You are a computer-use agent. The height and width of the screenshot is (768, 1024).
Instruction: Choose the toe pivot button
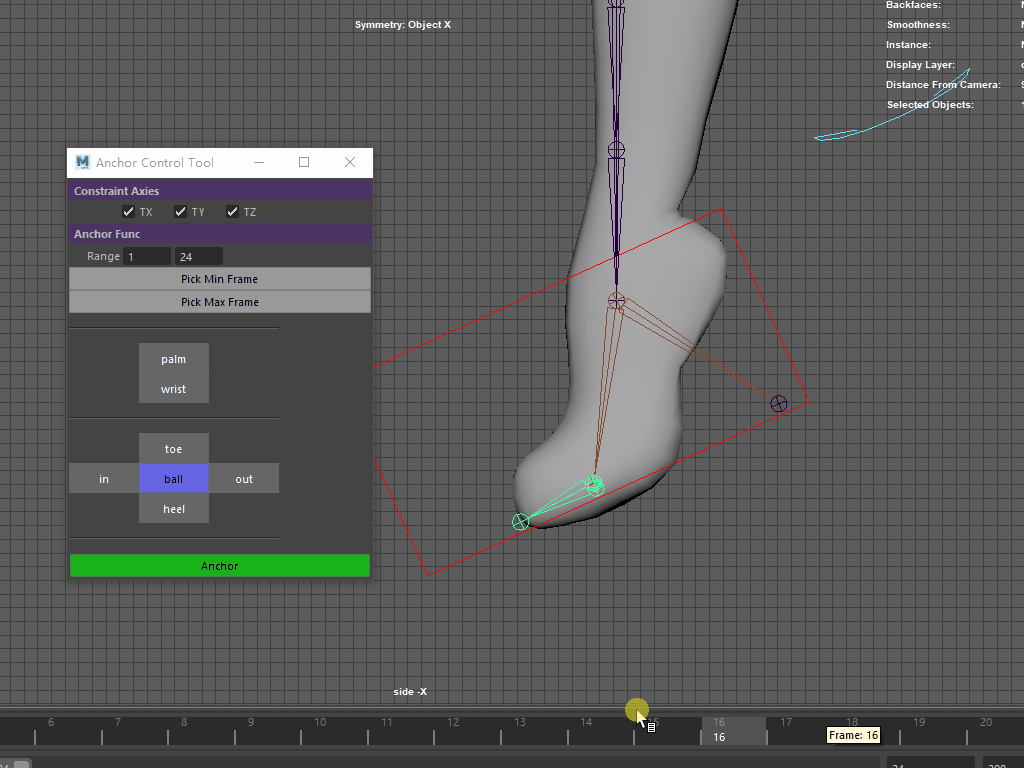[174, 449]
